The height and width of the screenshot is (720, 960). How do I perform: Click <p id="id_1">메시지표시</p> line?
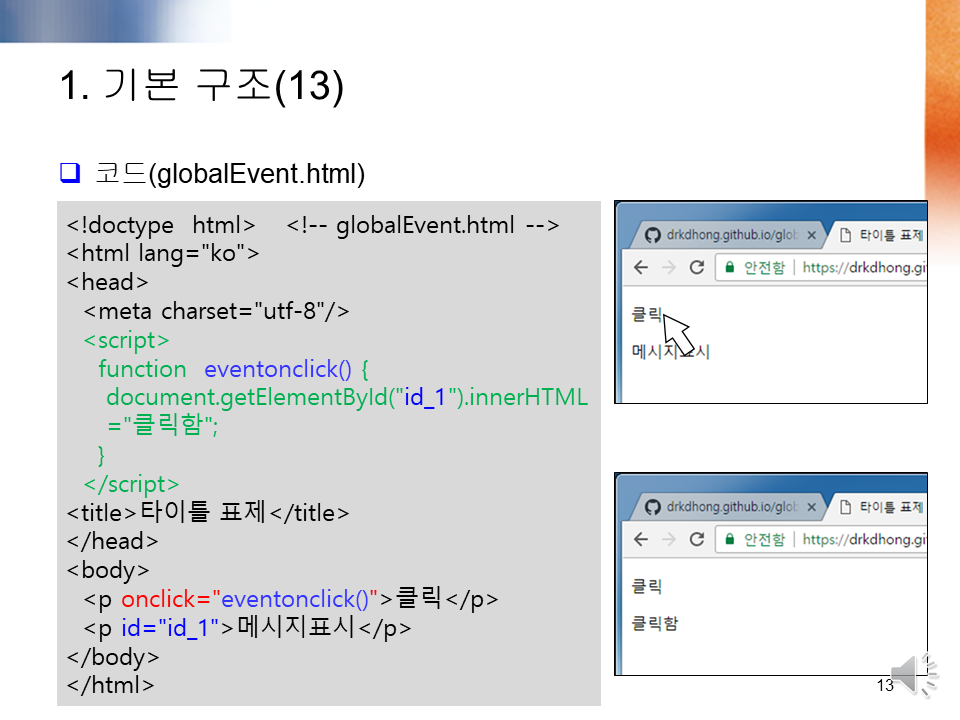247,628
